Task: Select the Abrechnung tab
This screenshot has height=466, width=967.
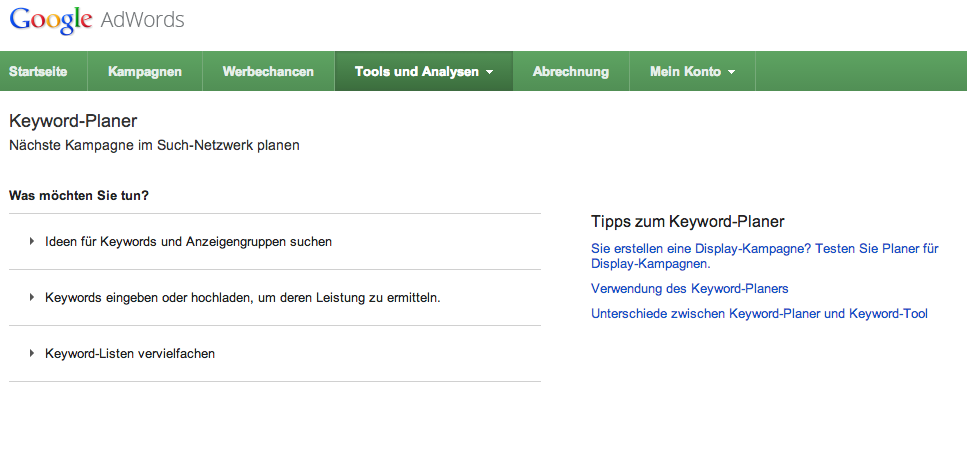Action: coord(571,72)
